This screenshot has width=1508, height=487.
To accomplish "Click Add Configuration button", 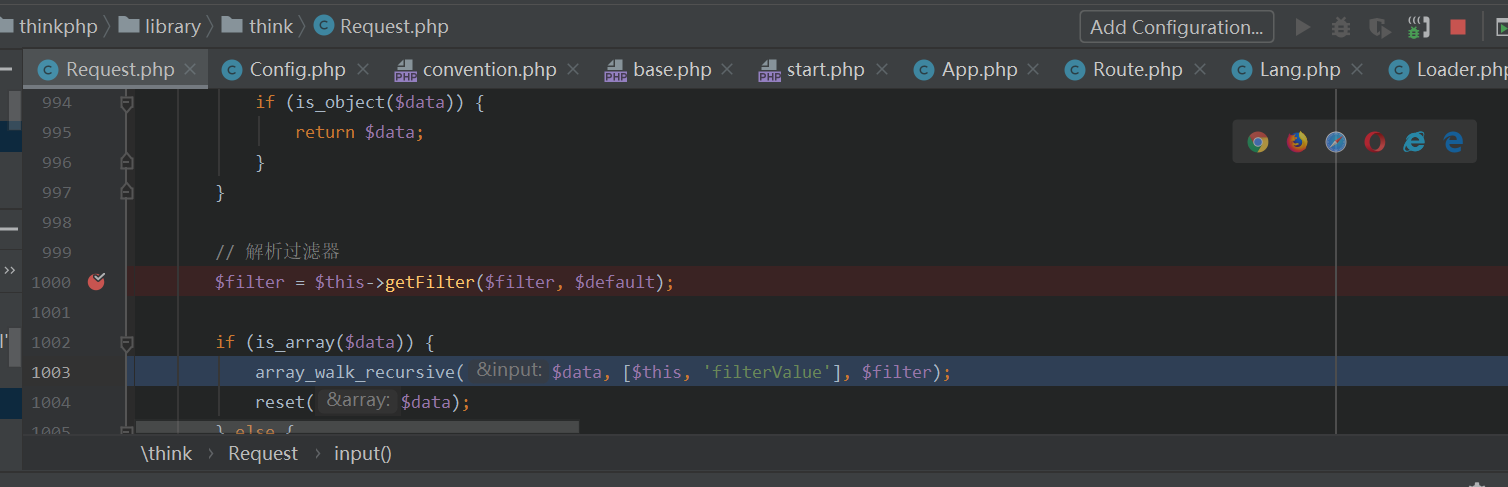I will [1177, 27].
